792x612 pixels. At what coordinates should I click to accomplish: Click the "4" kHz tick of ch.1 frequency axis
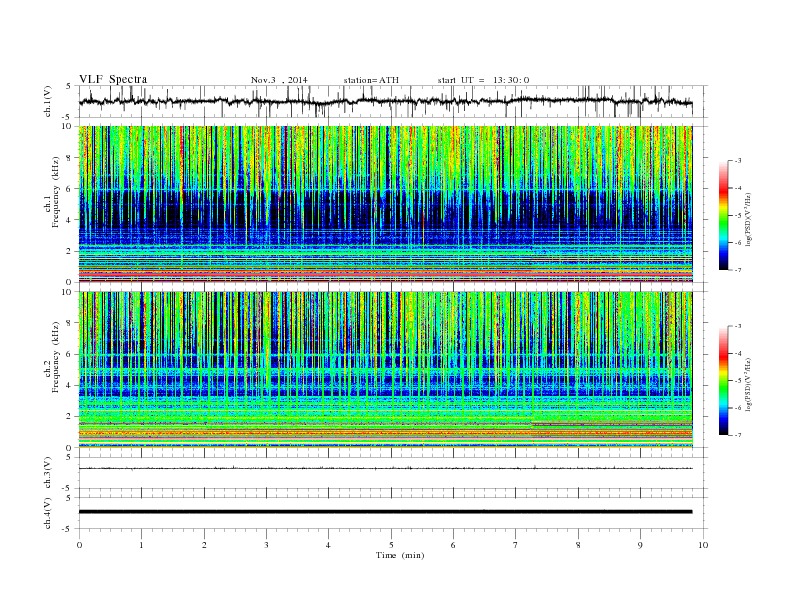click(69, 220)
